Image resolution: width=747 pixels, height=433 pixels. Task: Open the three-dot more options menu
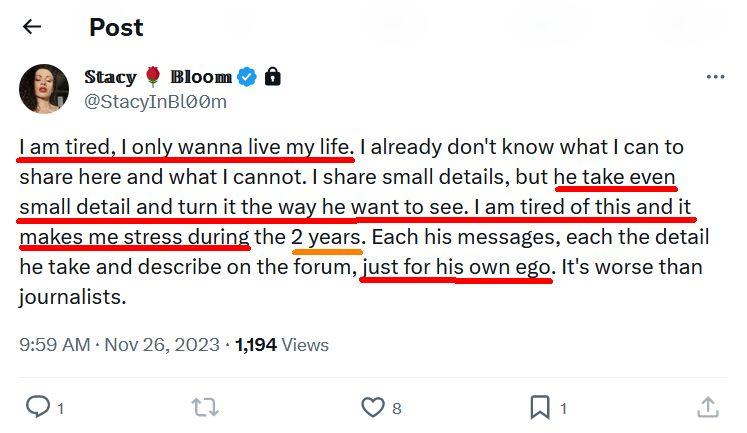tap(715, 77)
